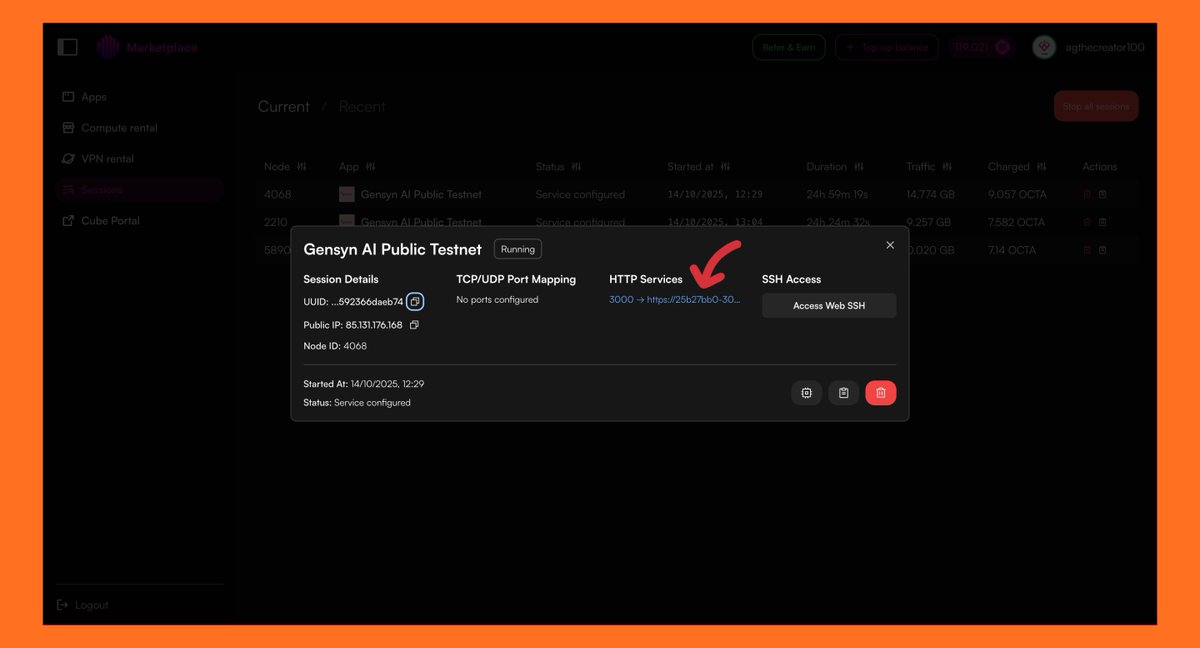The image size is (1200, 648).
Task: Click 'Started At: 14/10/2025, 12:29' text
Action: (364, 384)
